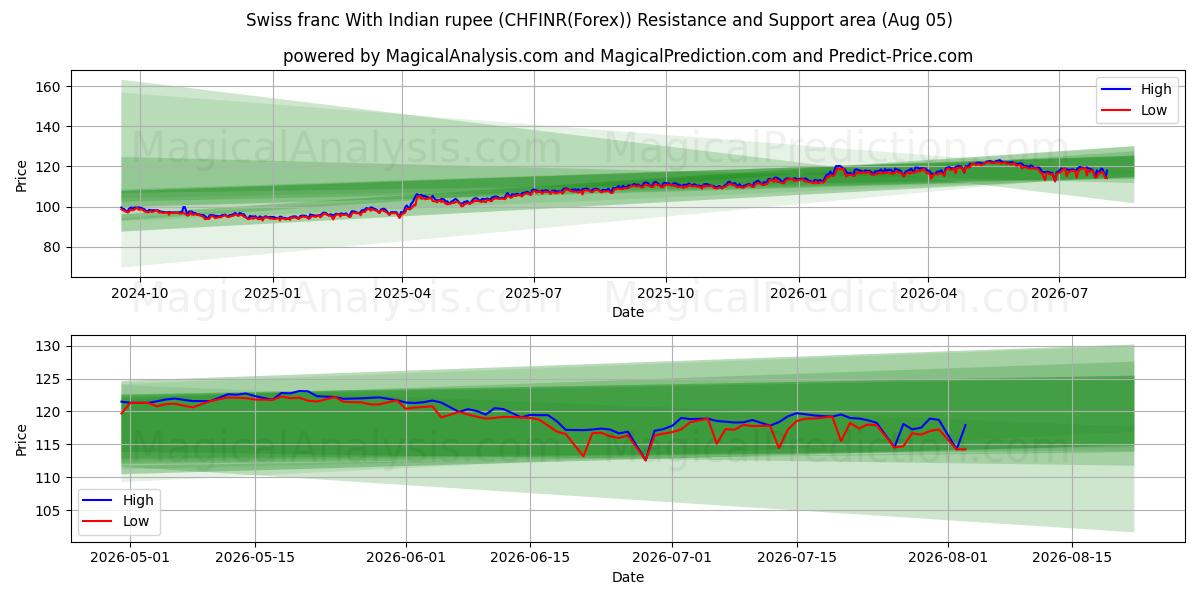Click the 110 price tick on bottom chart

(x=50, y=478)
